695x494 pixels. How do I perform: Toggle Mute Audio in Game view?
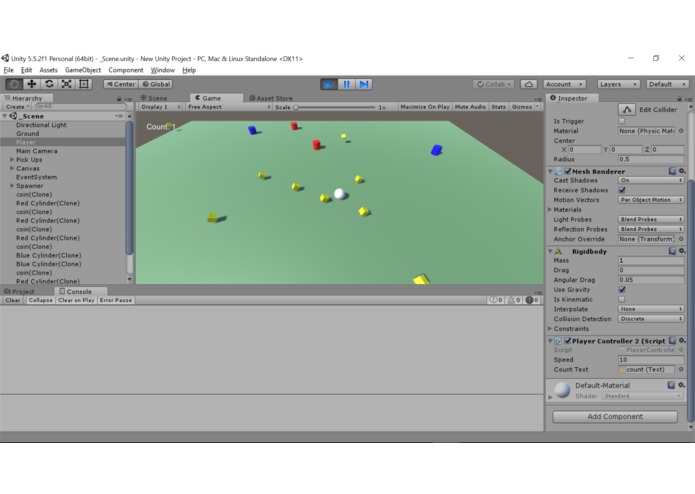coord(470,107)
